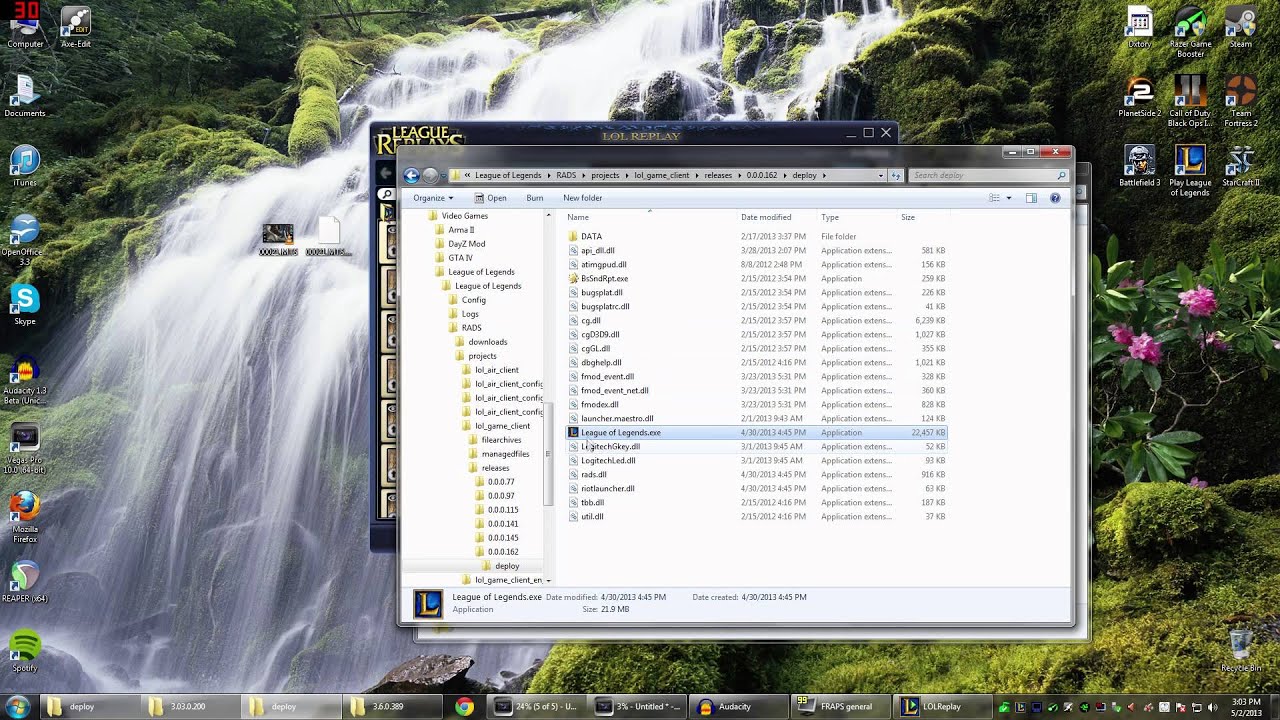Image resolution: width=1280 pixels, height=720 pixels.
Task: Open the Oxtory desktop shortcut
Action: [1139, 28]
